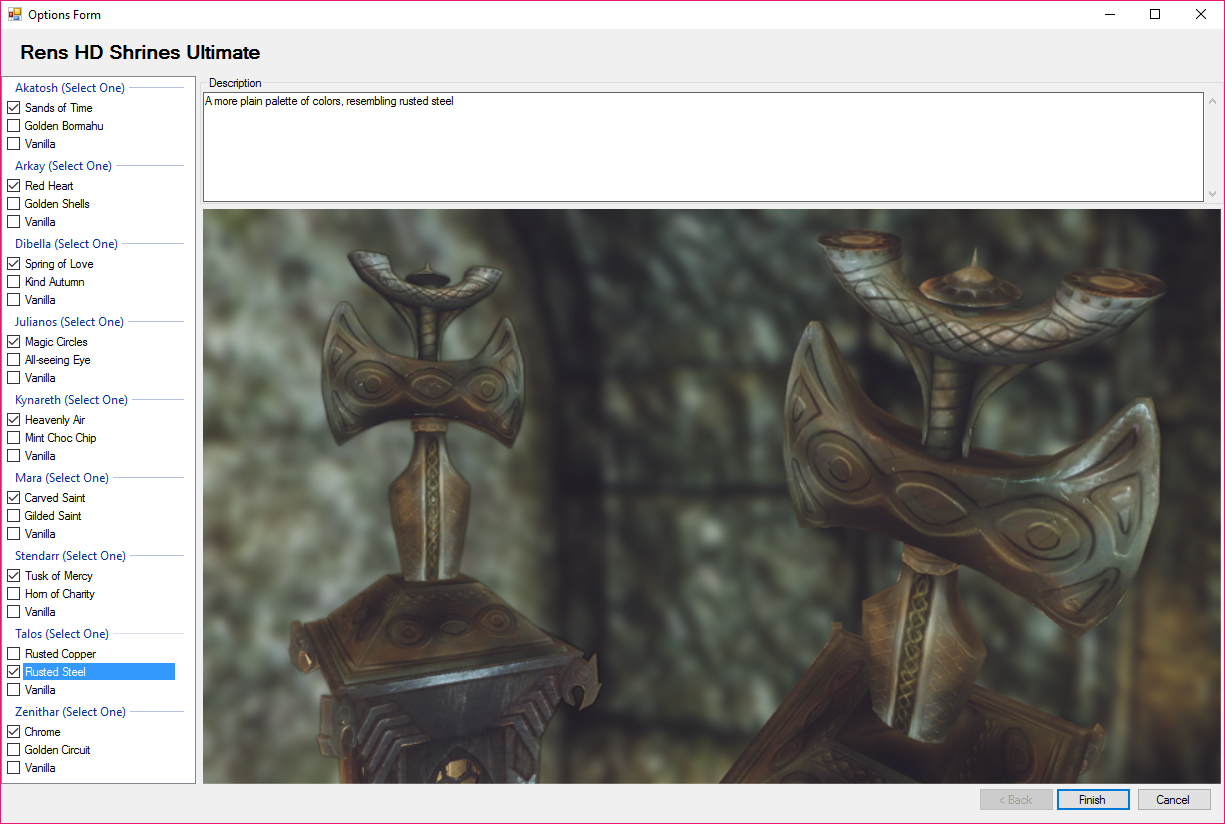The width and height of the screenshot is (1225, 824).
Task: Click the "Dibella (Select One)" group header
Action: click(66, 244)
